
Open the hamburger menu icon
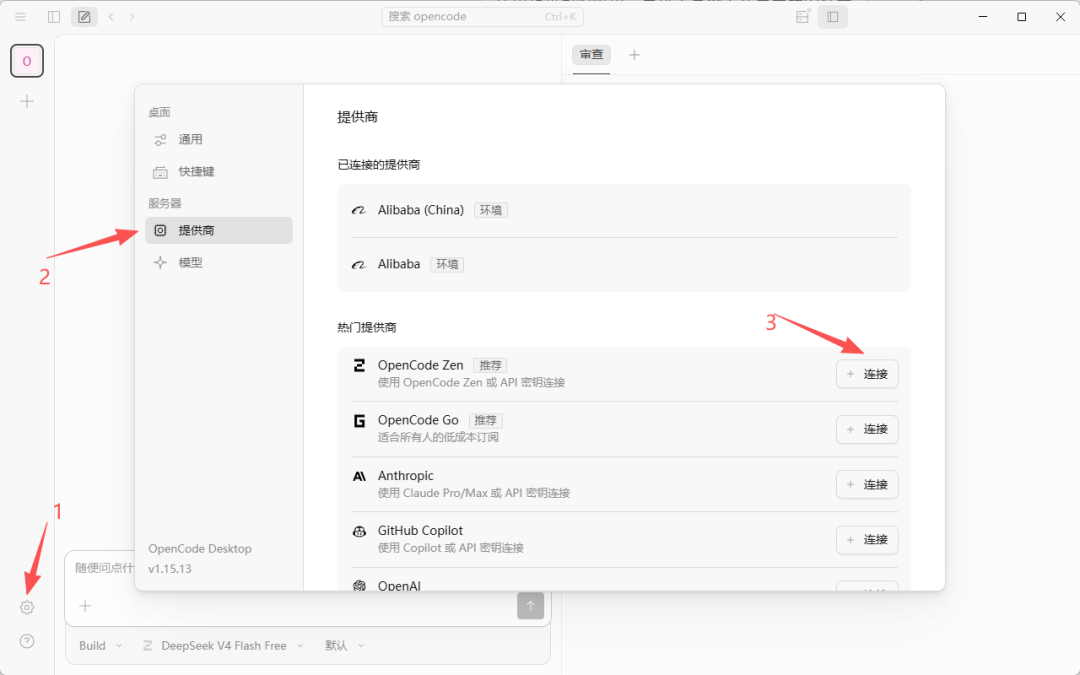click(x=20, y=17)
